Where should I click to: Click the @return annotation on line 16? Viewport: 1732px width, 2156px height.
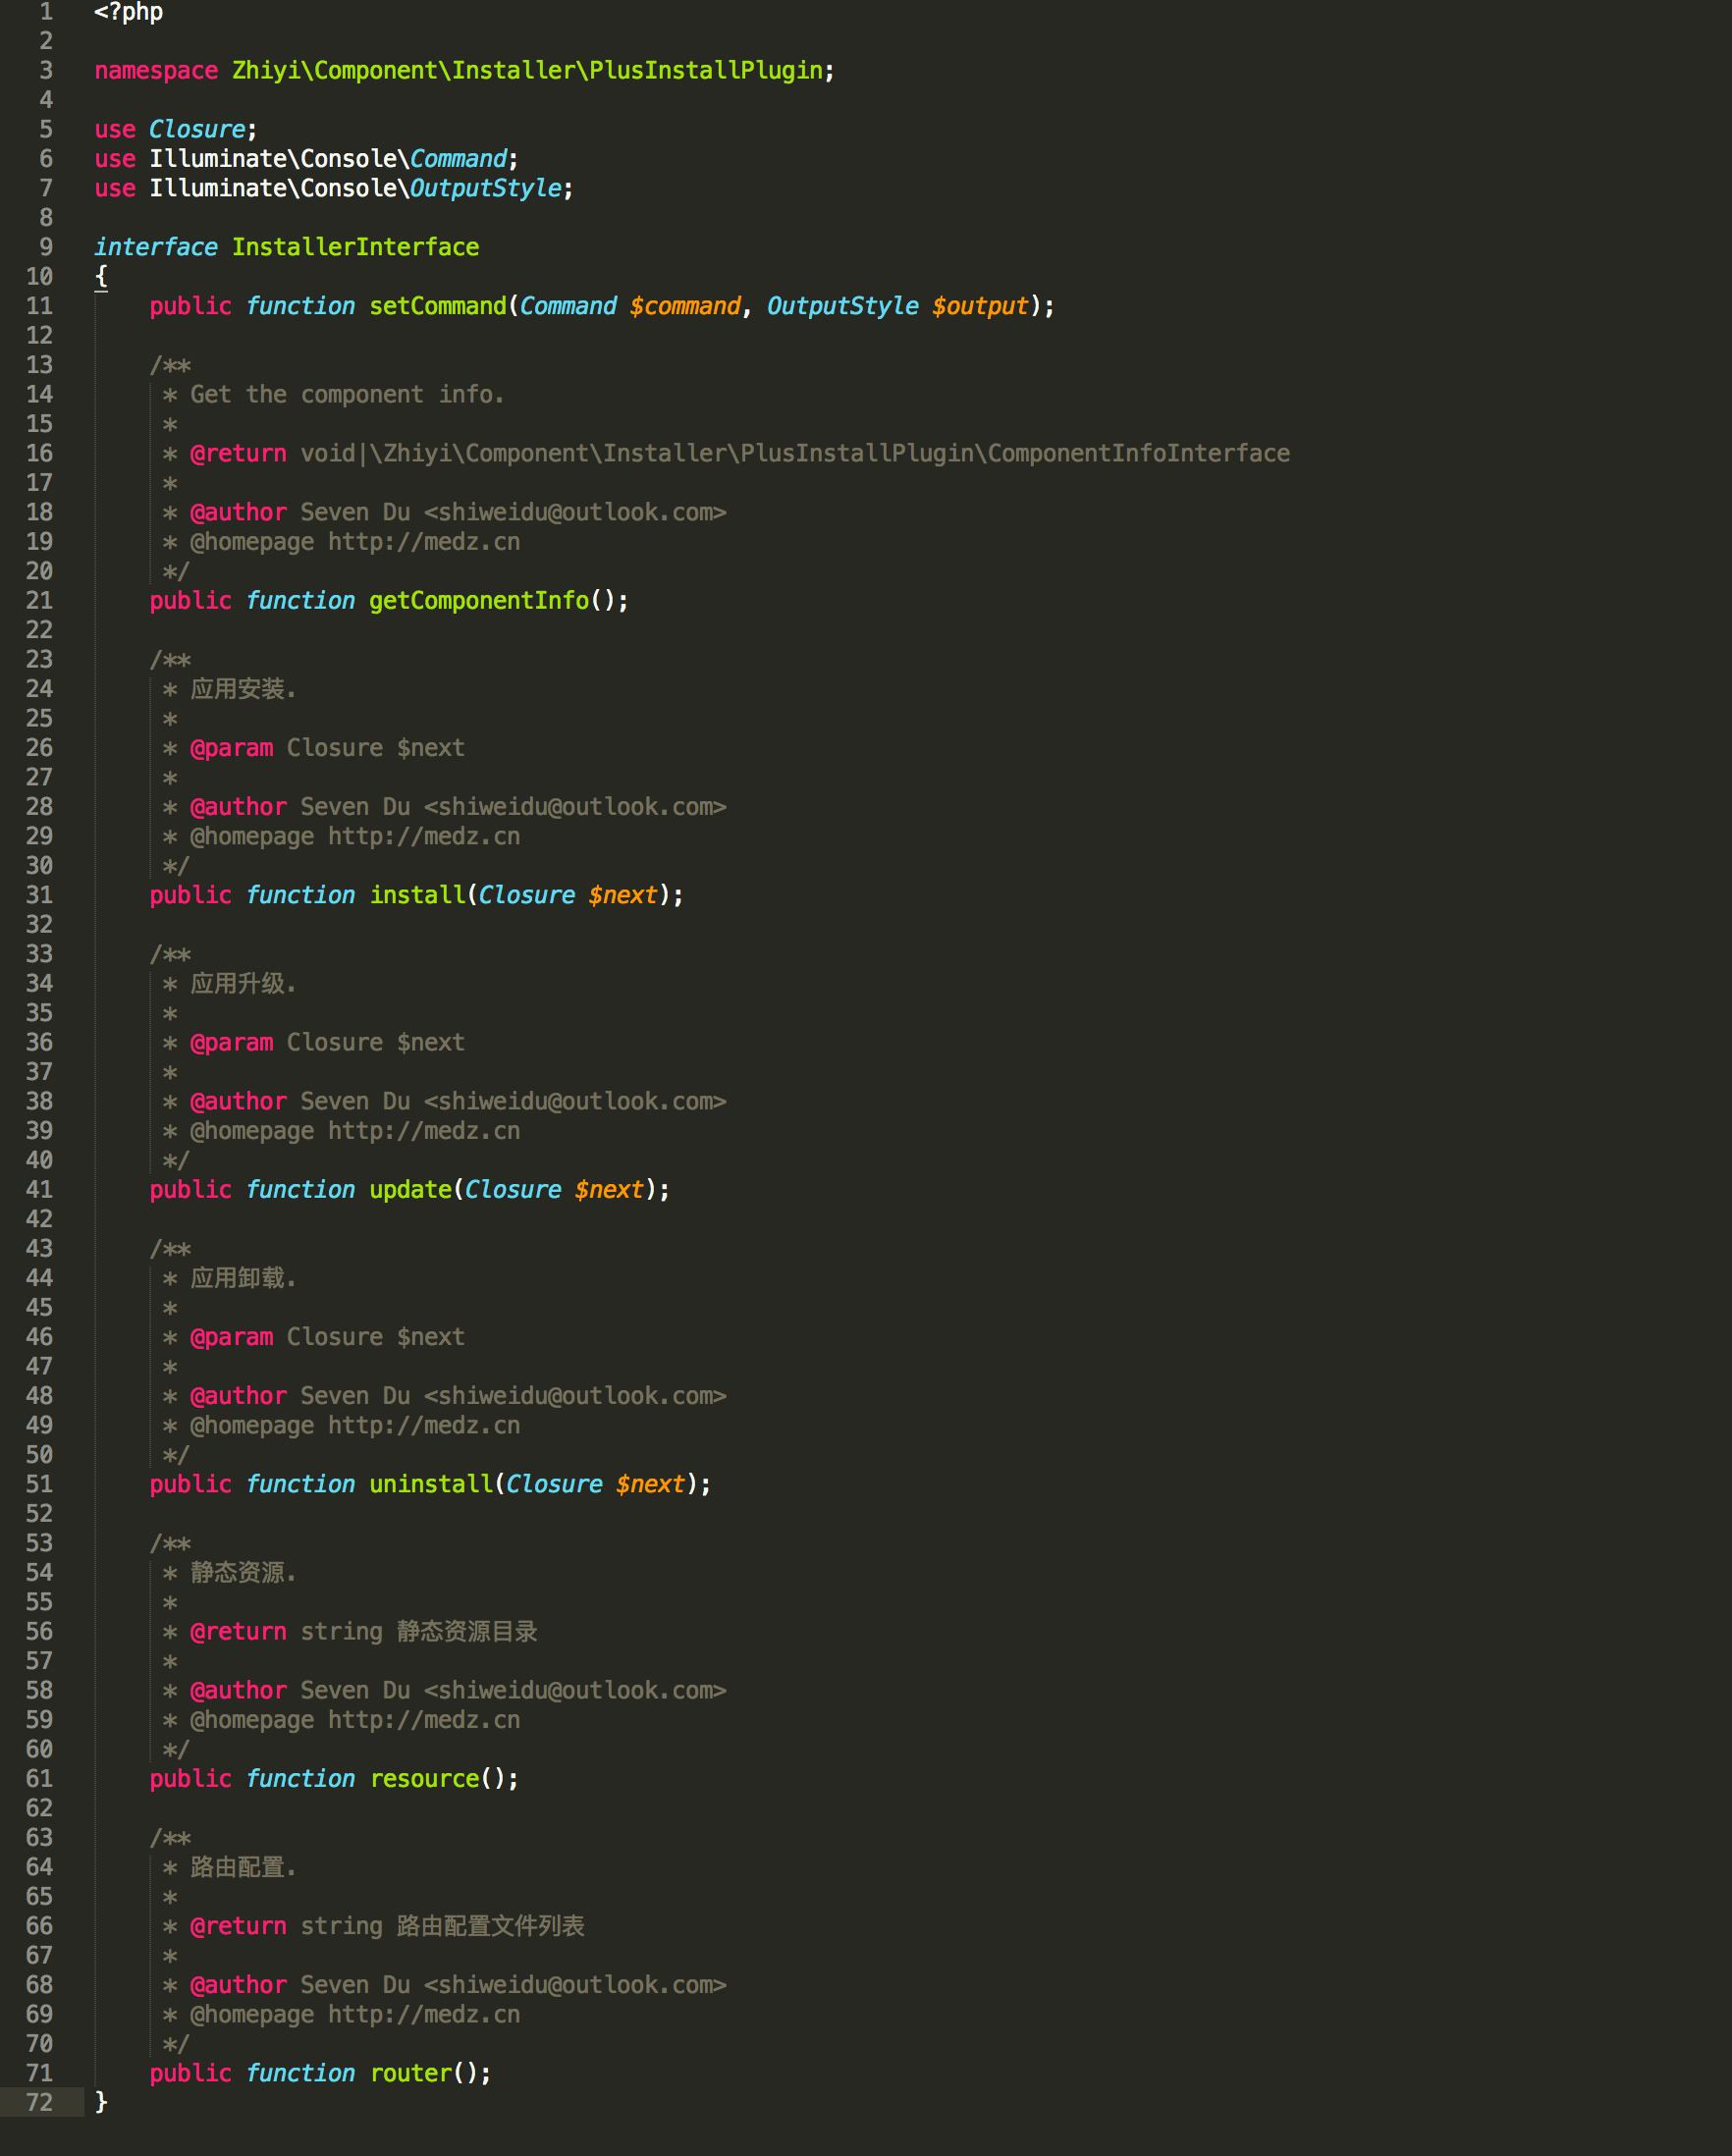[238, 453]
